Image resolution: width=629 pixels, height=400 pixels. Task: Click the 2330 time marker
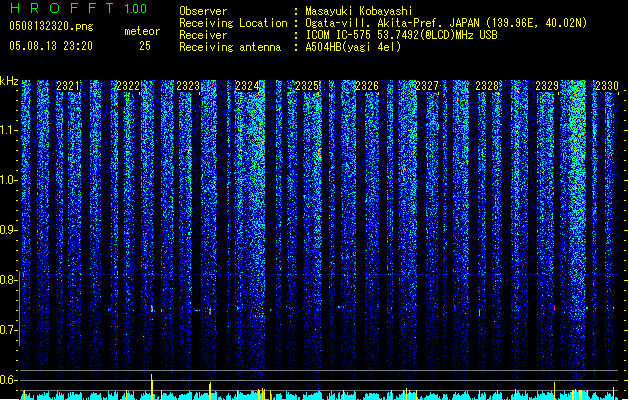[x=607, y=86]
